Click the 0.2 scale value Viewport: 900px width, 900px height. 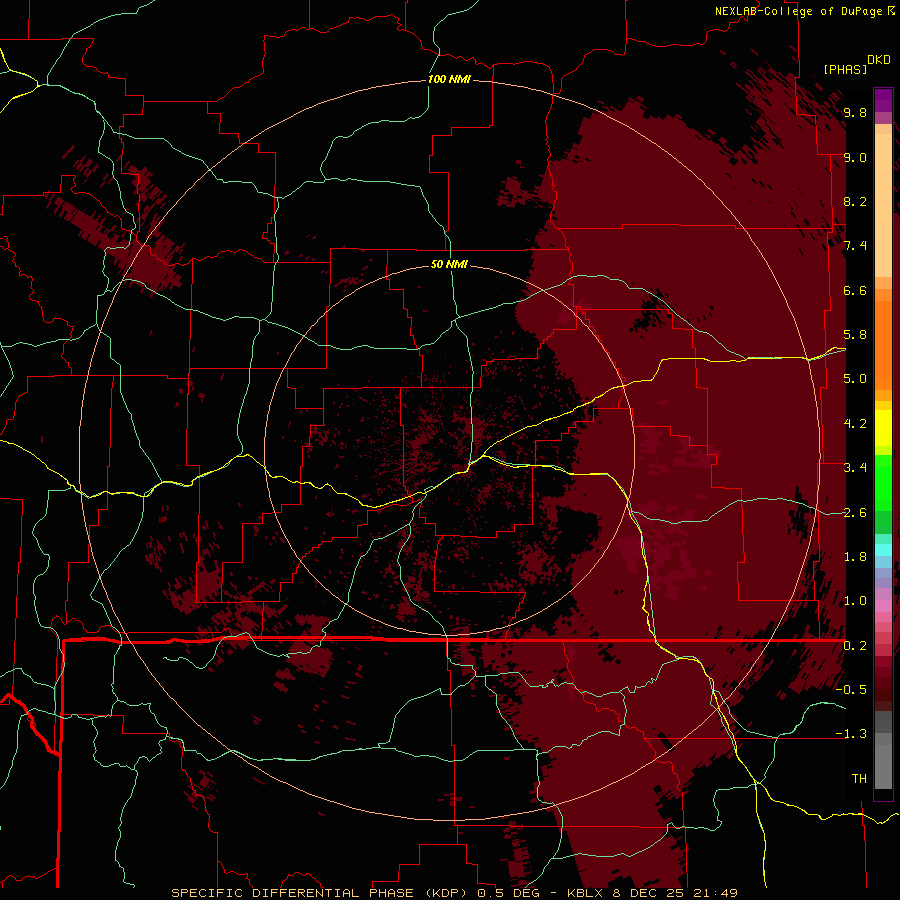[855, 646]
